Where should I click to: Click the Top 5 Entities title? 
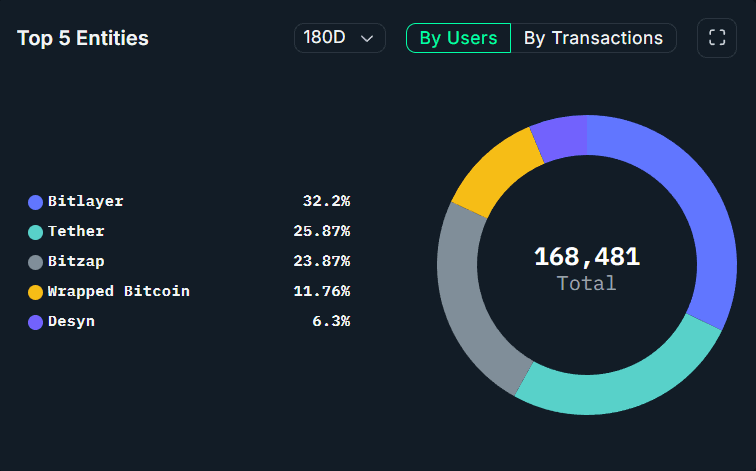(83, 39)
